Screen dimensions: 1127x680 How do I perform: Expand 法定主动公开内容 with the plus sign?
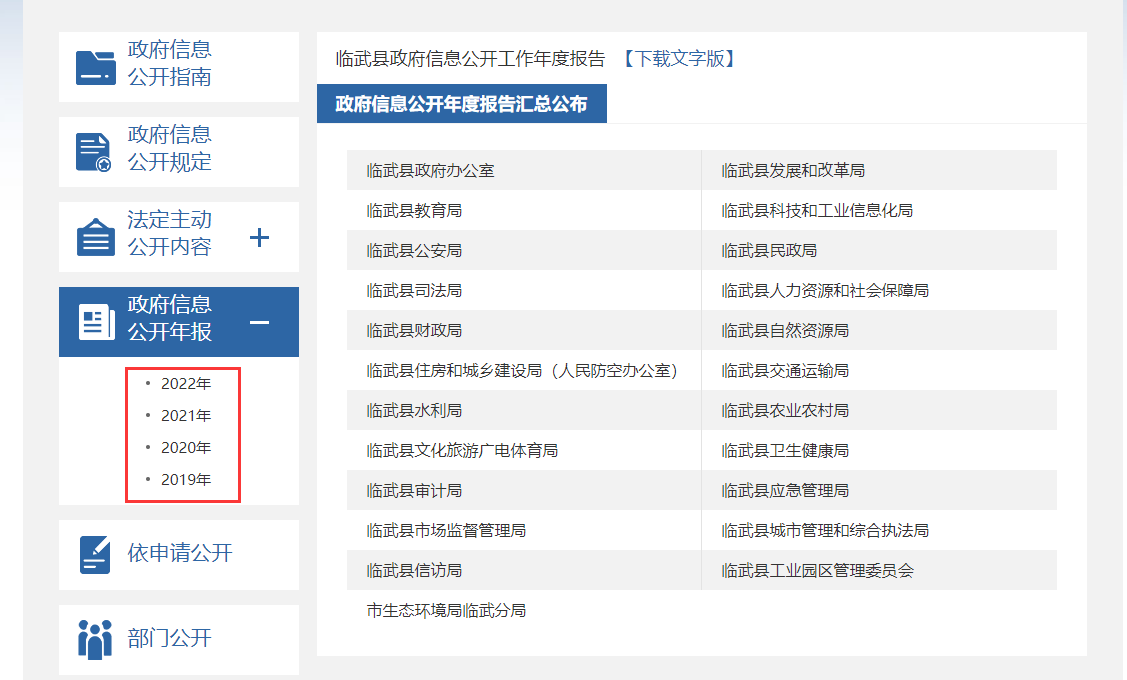pyautogui.click(x=259, y=237)
